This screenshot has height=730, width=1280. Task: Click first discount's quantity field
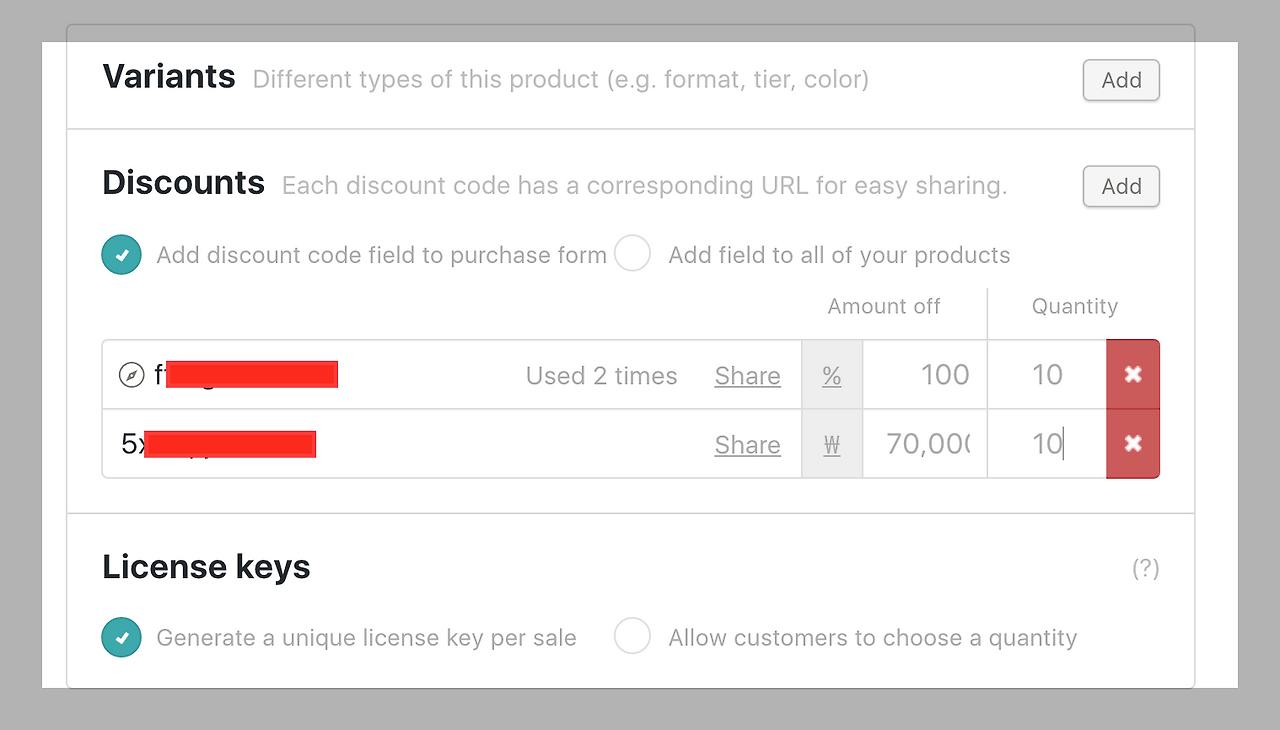click(1047, 375)
